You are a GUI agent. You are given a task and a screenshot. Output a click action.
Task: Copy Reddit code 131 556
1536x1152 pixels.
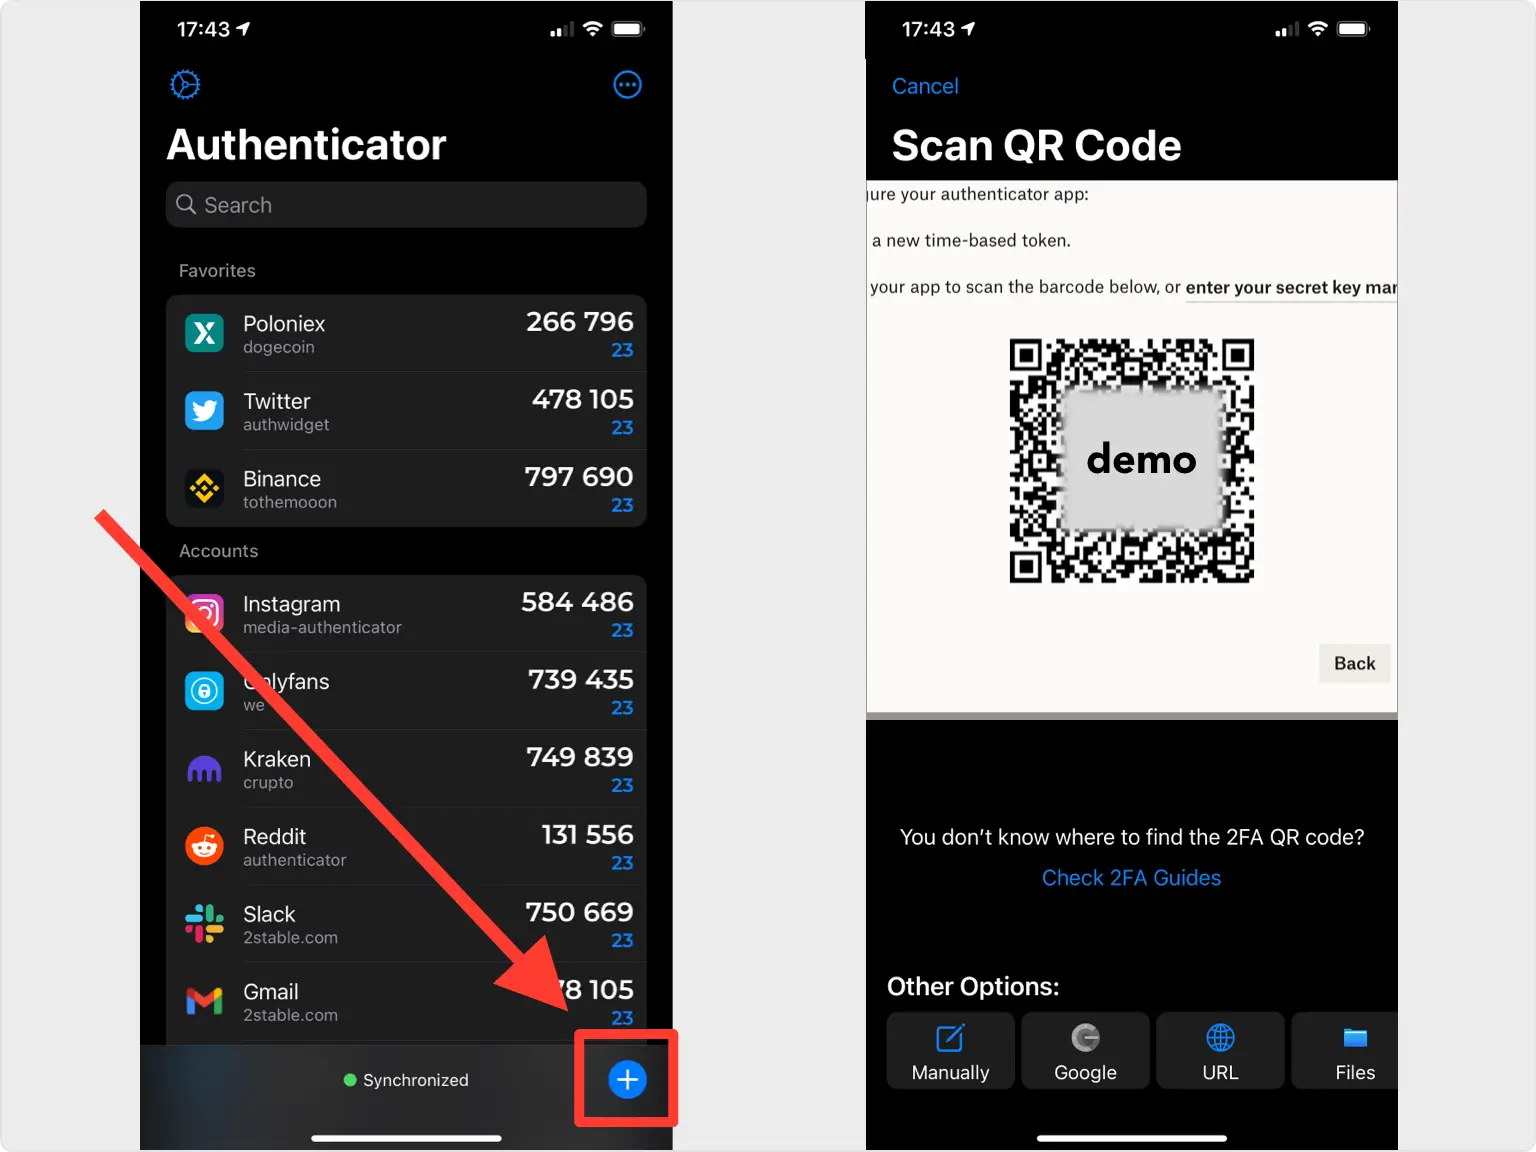pyautogui.click(x=588, y=835)
